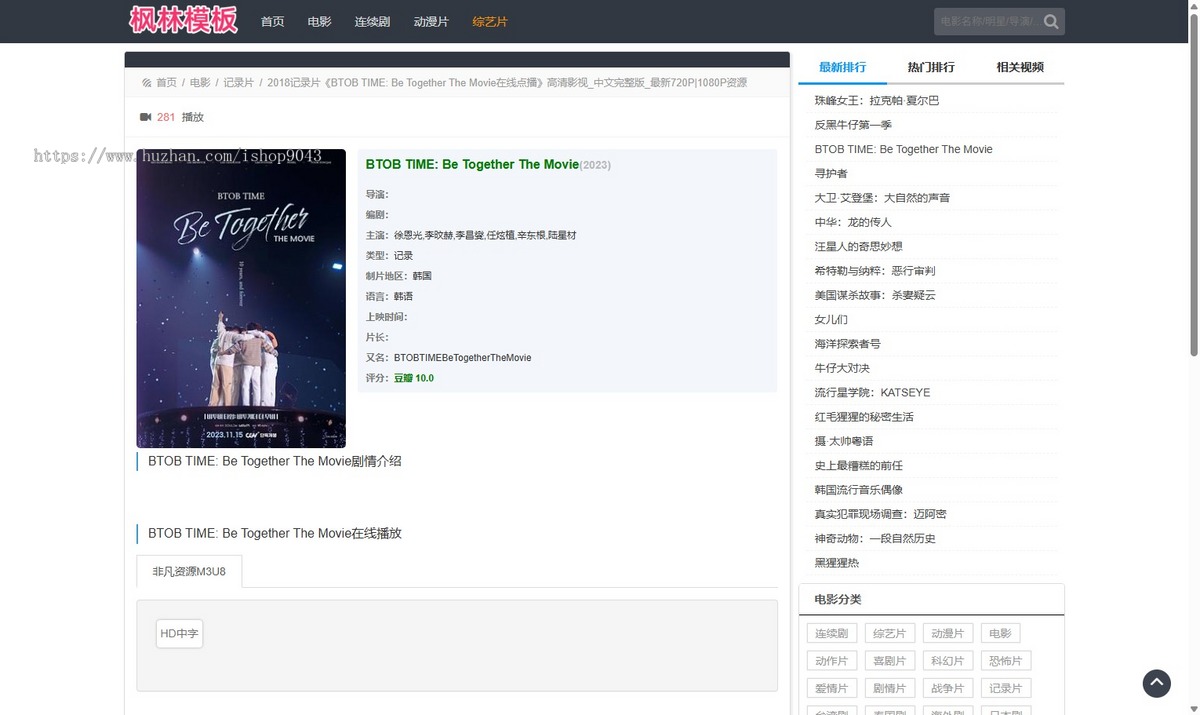Open BTOB TIME entry in ranking list
1200x715 pixels.
tap(904, 149)
